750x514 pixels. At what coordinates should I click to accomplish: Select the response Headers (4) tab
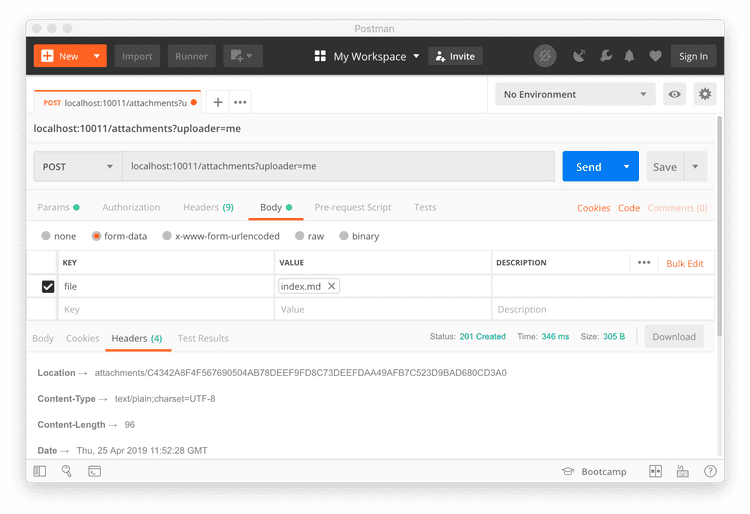137,339
